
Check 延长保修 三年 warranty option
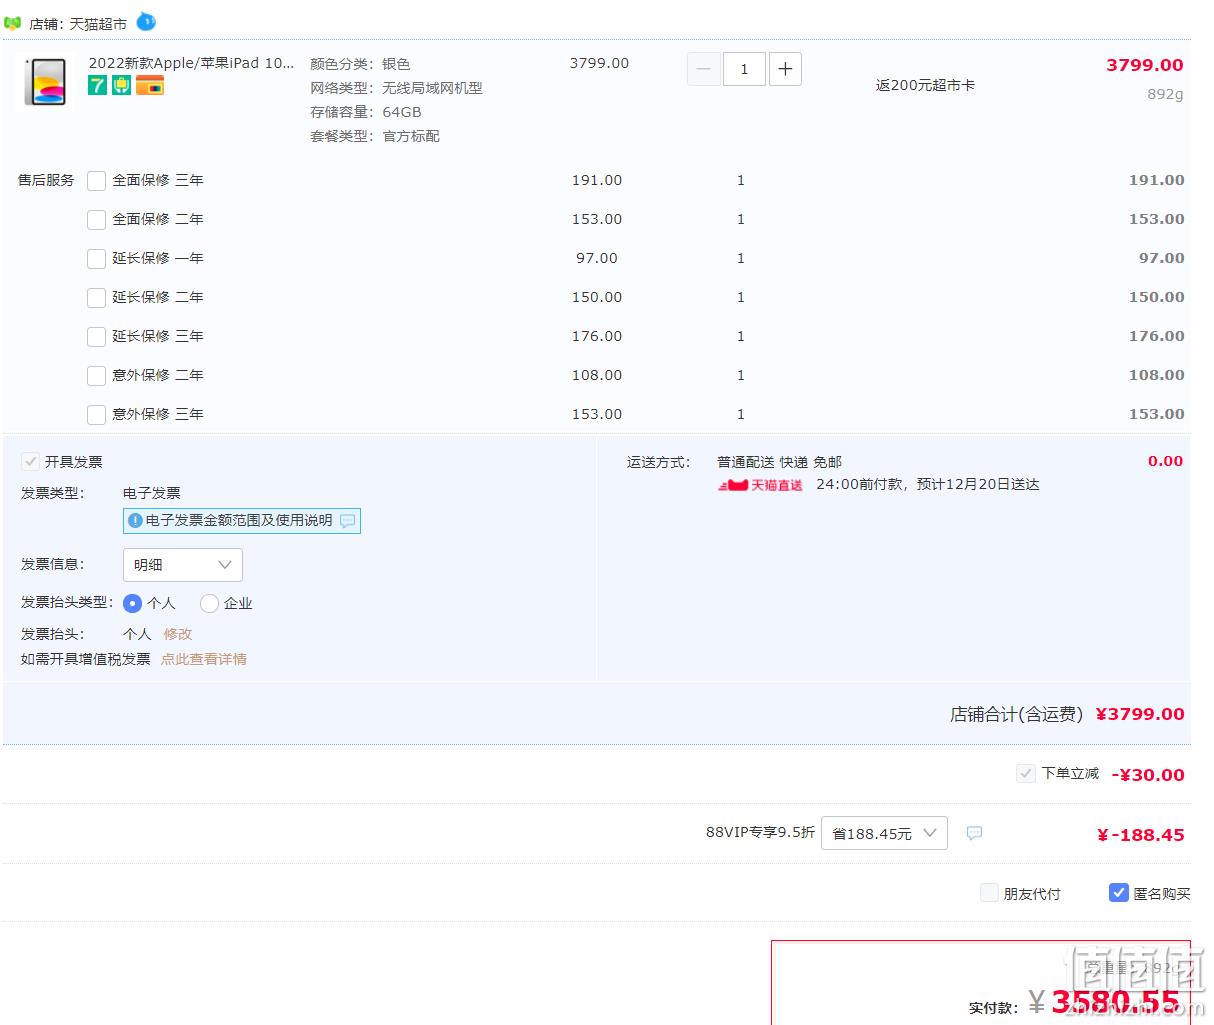[96, 337]
